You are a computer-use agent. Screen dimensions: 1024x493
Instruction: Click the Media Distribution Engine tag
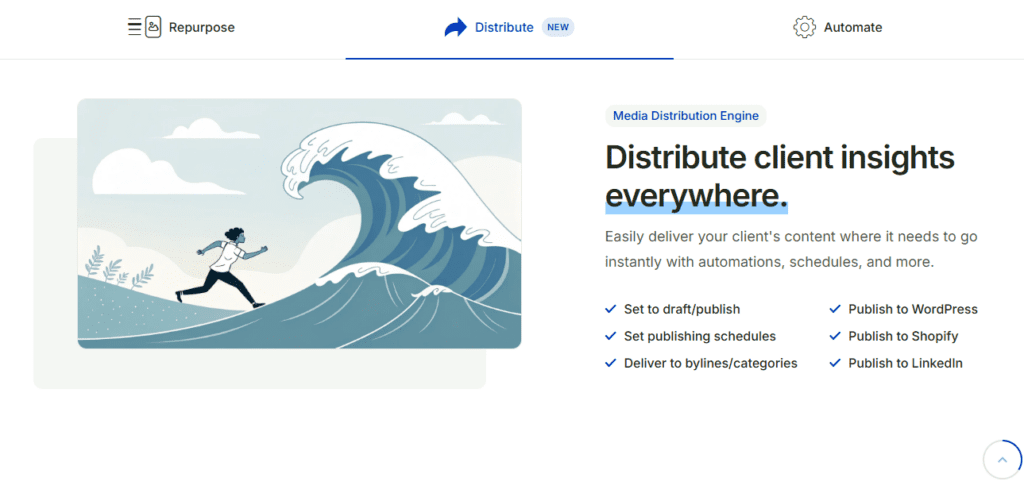coord(685,116)
